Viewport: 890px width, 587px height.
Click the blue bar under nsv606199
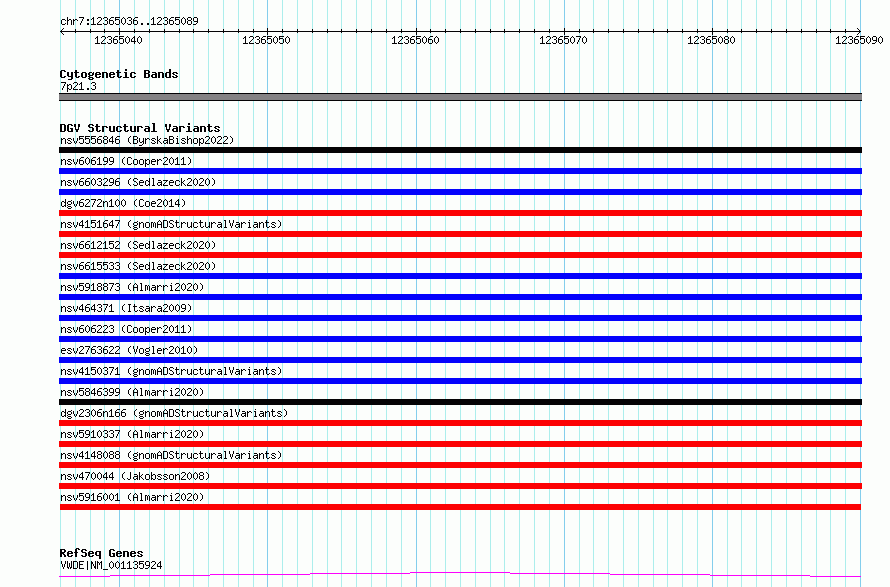click(x=460, y=171)
